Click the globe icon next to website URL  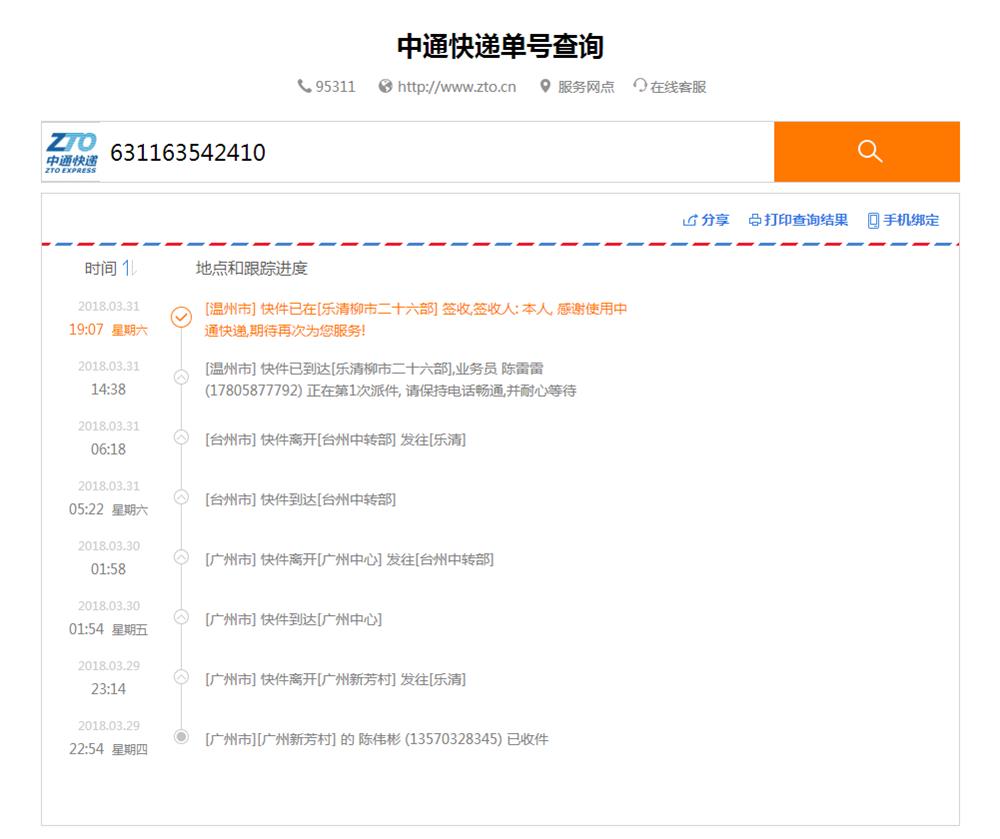point(385,86)
